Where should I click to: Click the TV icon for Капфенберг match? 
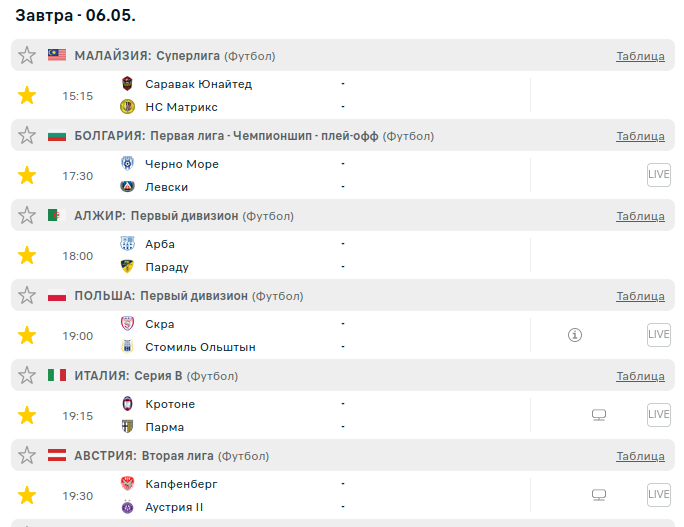(599, 495)
